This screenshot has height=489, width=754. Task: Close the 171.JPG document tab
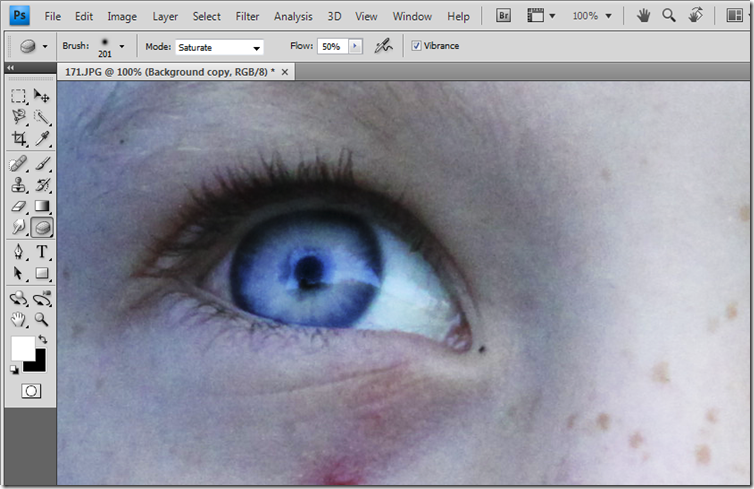[x=285, y=72]
